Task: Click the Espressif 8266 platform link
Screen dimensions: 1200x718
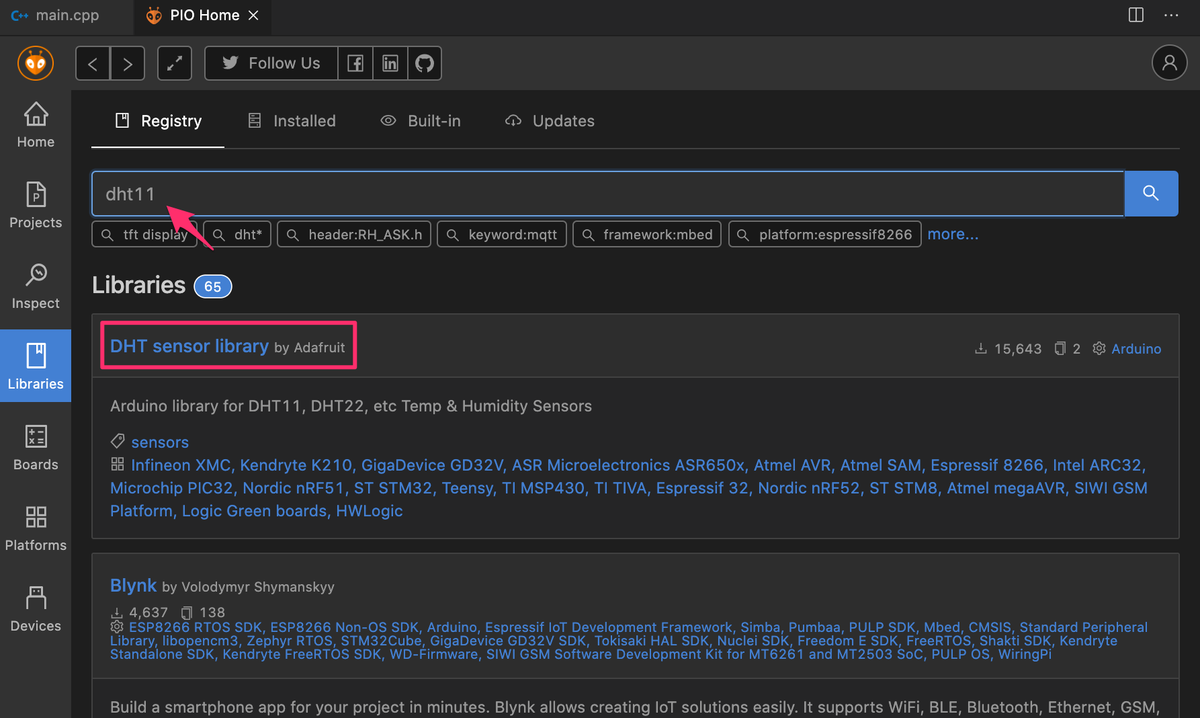Action: [989, 465]
